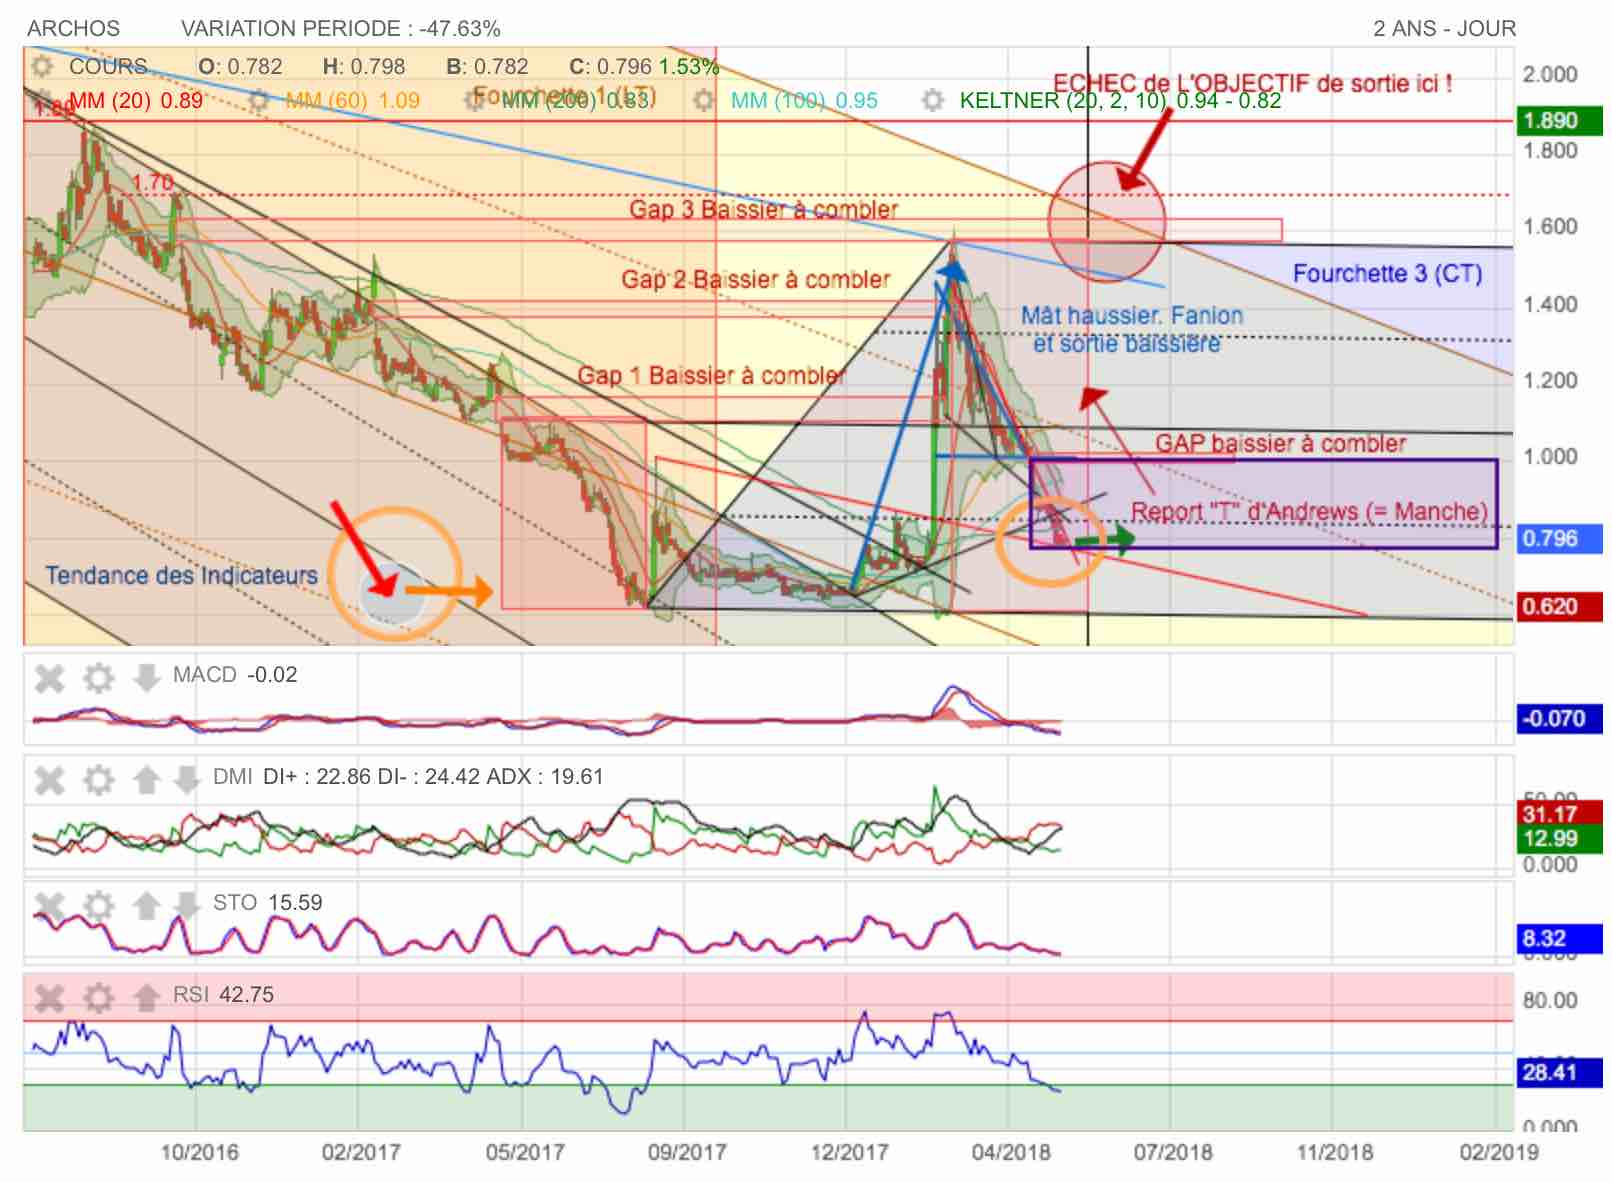This screenshot has height=1182, width=1612.
Task: Click the 10/2016 date on the time axis
Action: (199, 1152)
